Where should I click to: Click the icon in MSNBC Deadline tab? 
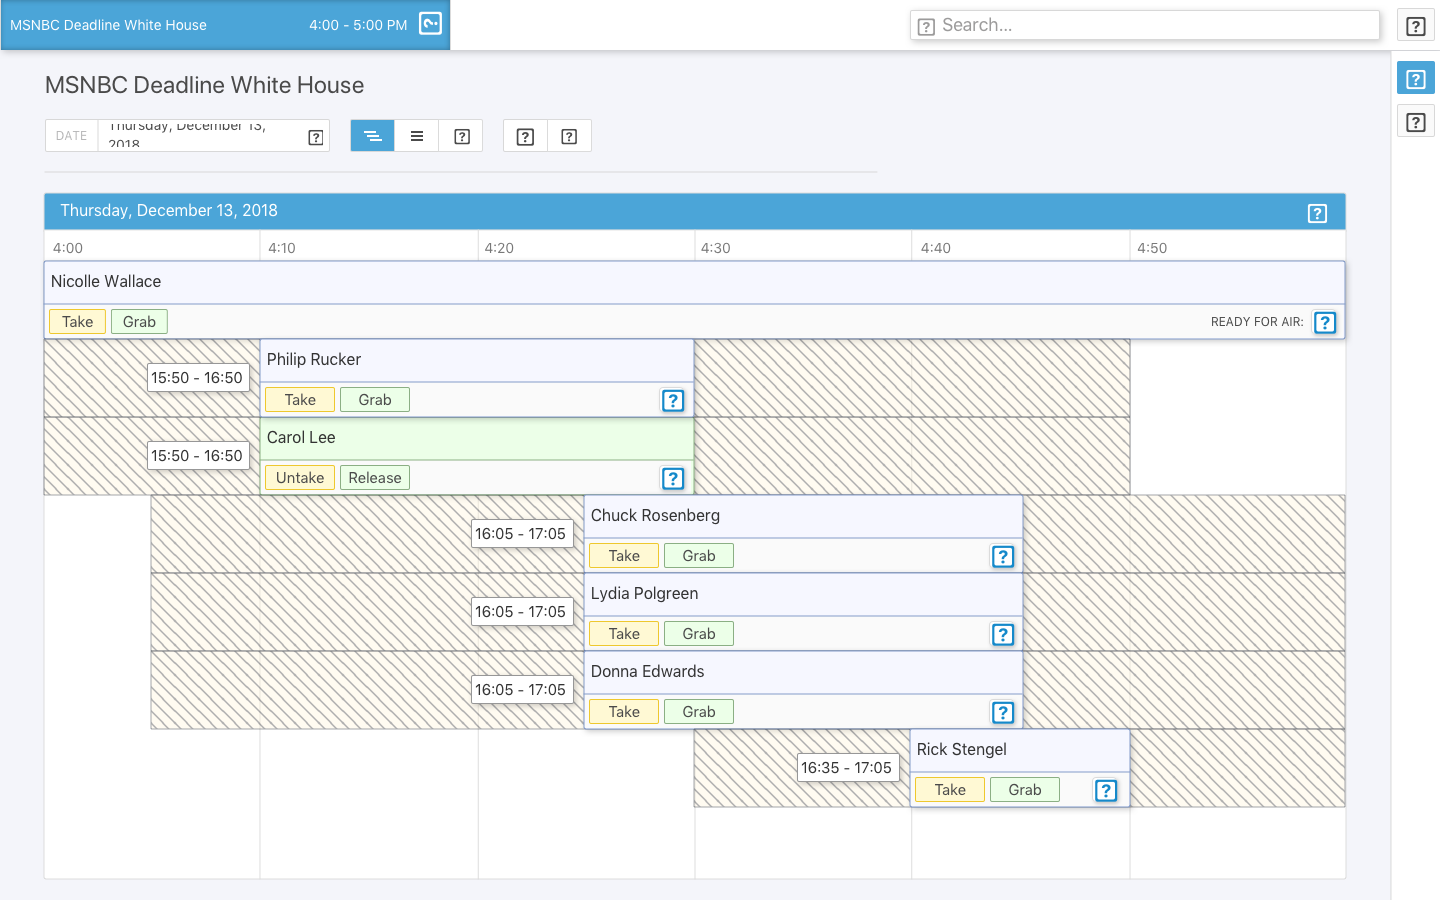[x=430, y=24]
